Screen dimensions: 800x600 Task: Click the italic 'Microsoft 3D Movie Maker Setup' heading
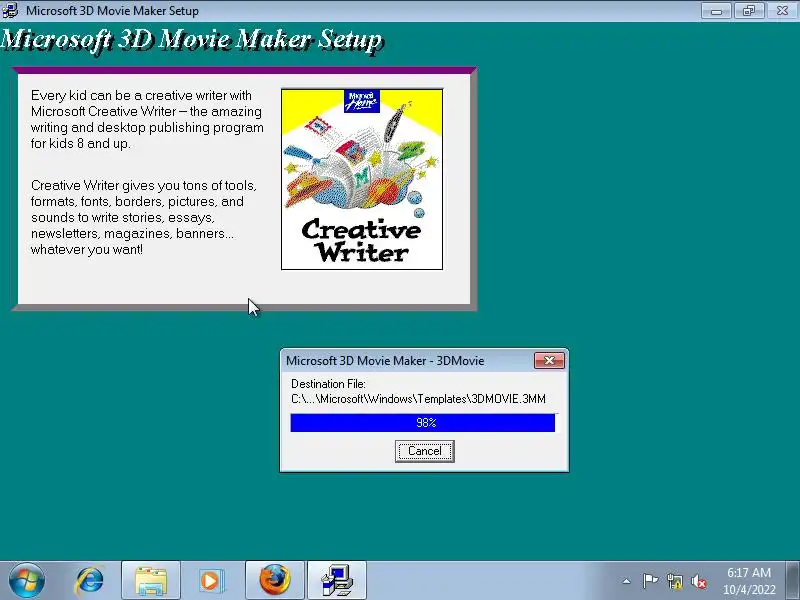(x=191, y=40)
